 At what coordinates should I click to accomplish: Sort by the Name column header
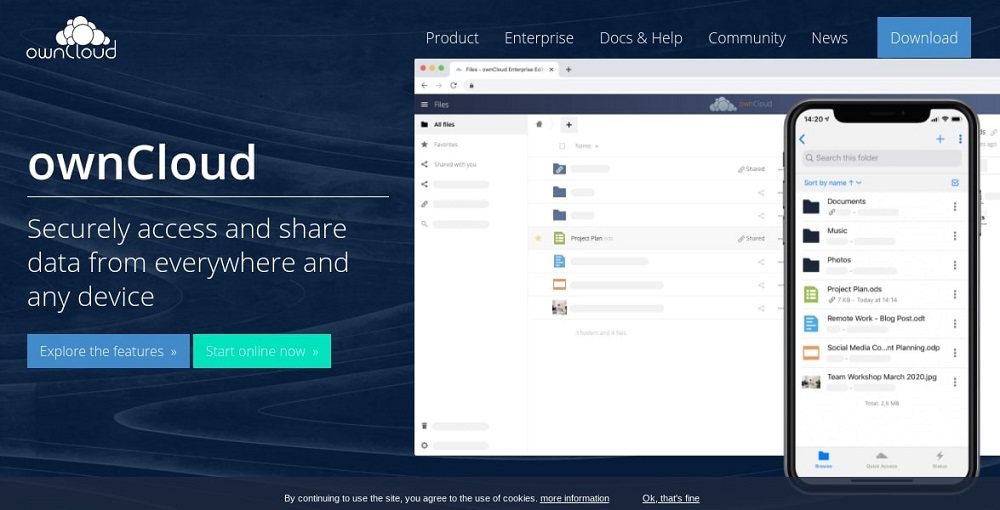[x=587, y=146]
